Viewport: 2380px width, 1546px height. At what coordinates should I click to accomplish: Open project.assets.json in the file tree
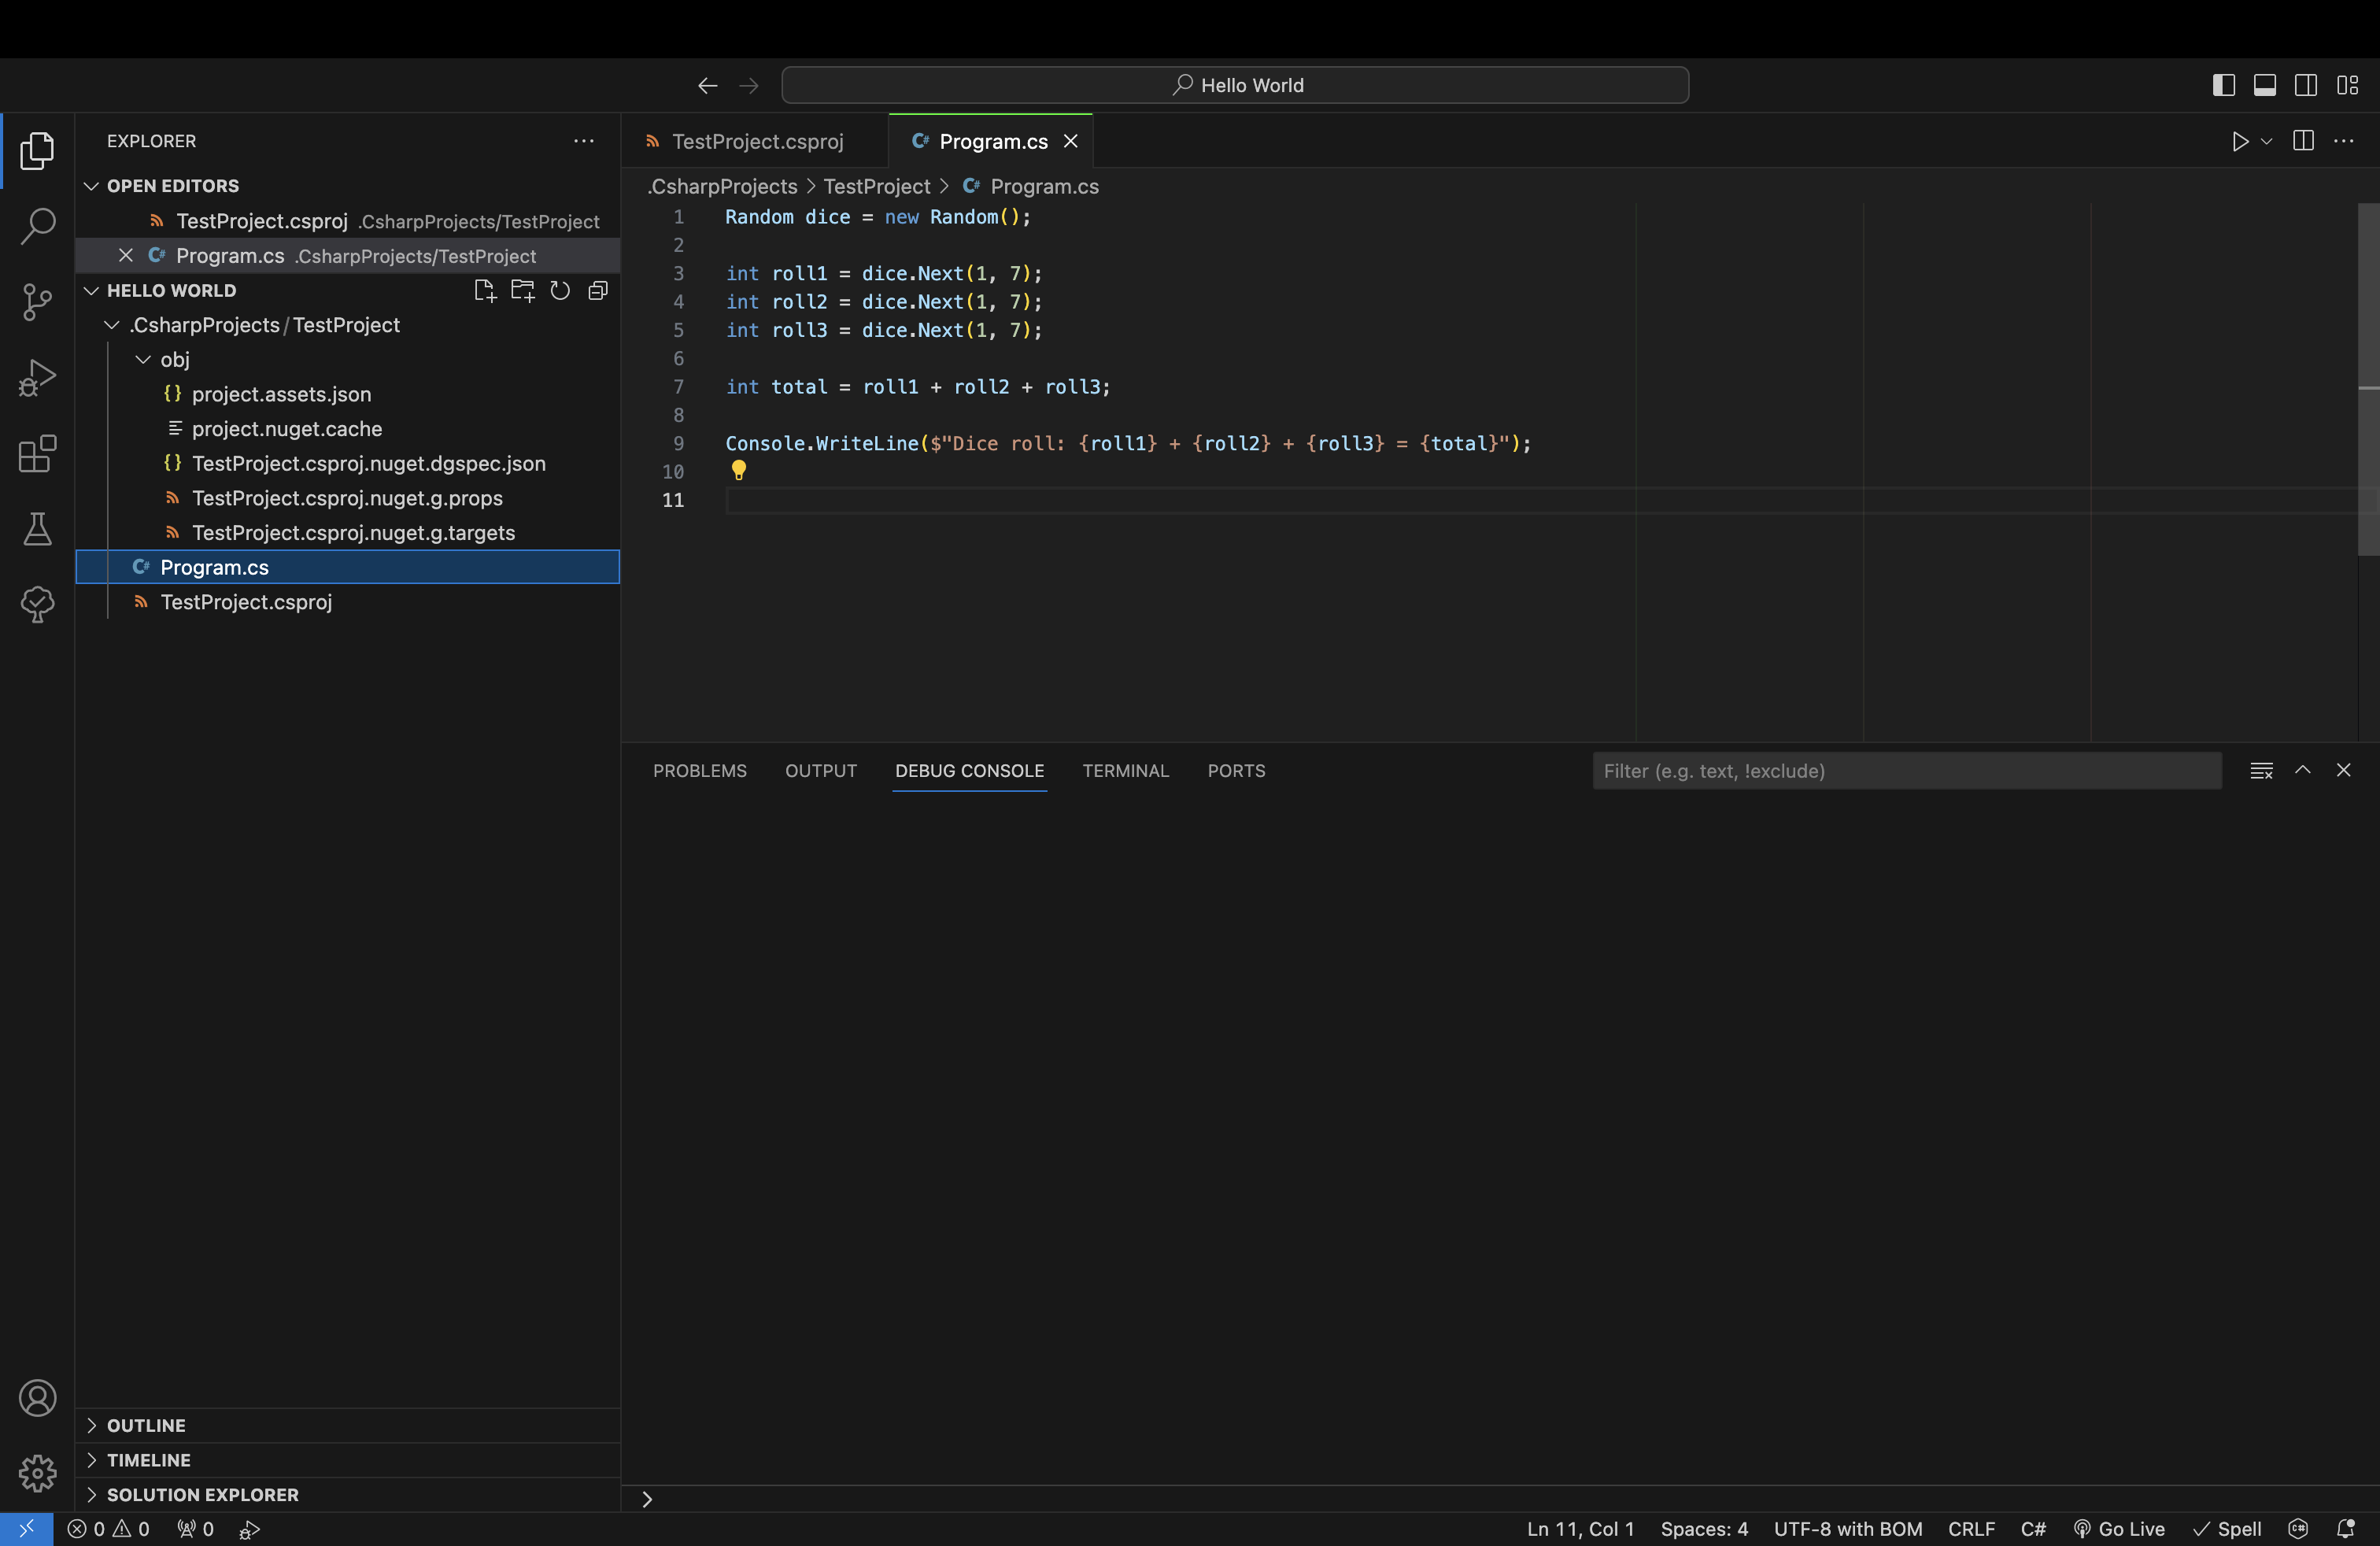[281, 394]
